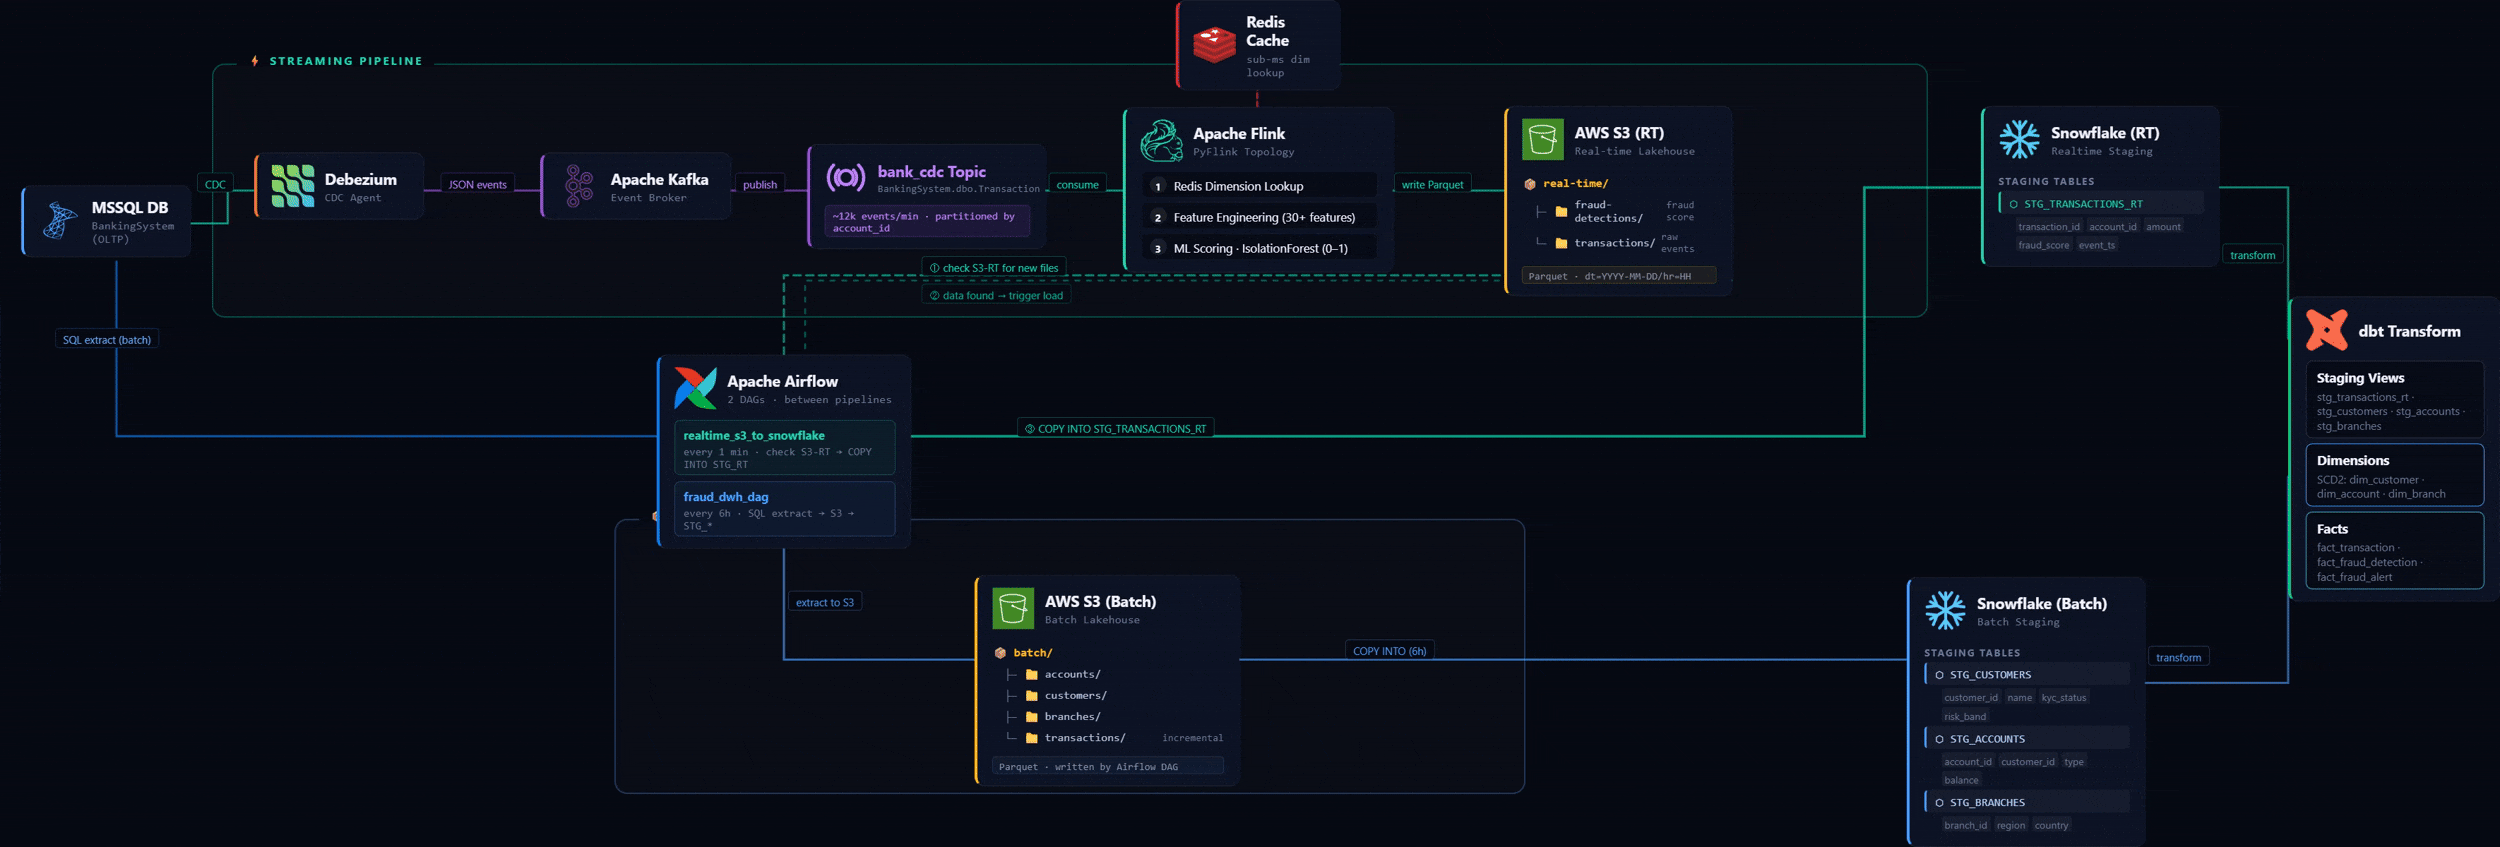2500x847 pixels.
Task: Click the batch customers folder icon
Action: (x=1032, y=696)
